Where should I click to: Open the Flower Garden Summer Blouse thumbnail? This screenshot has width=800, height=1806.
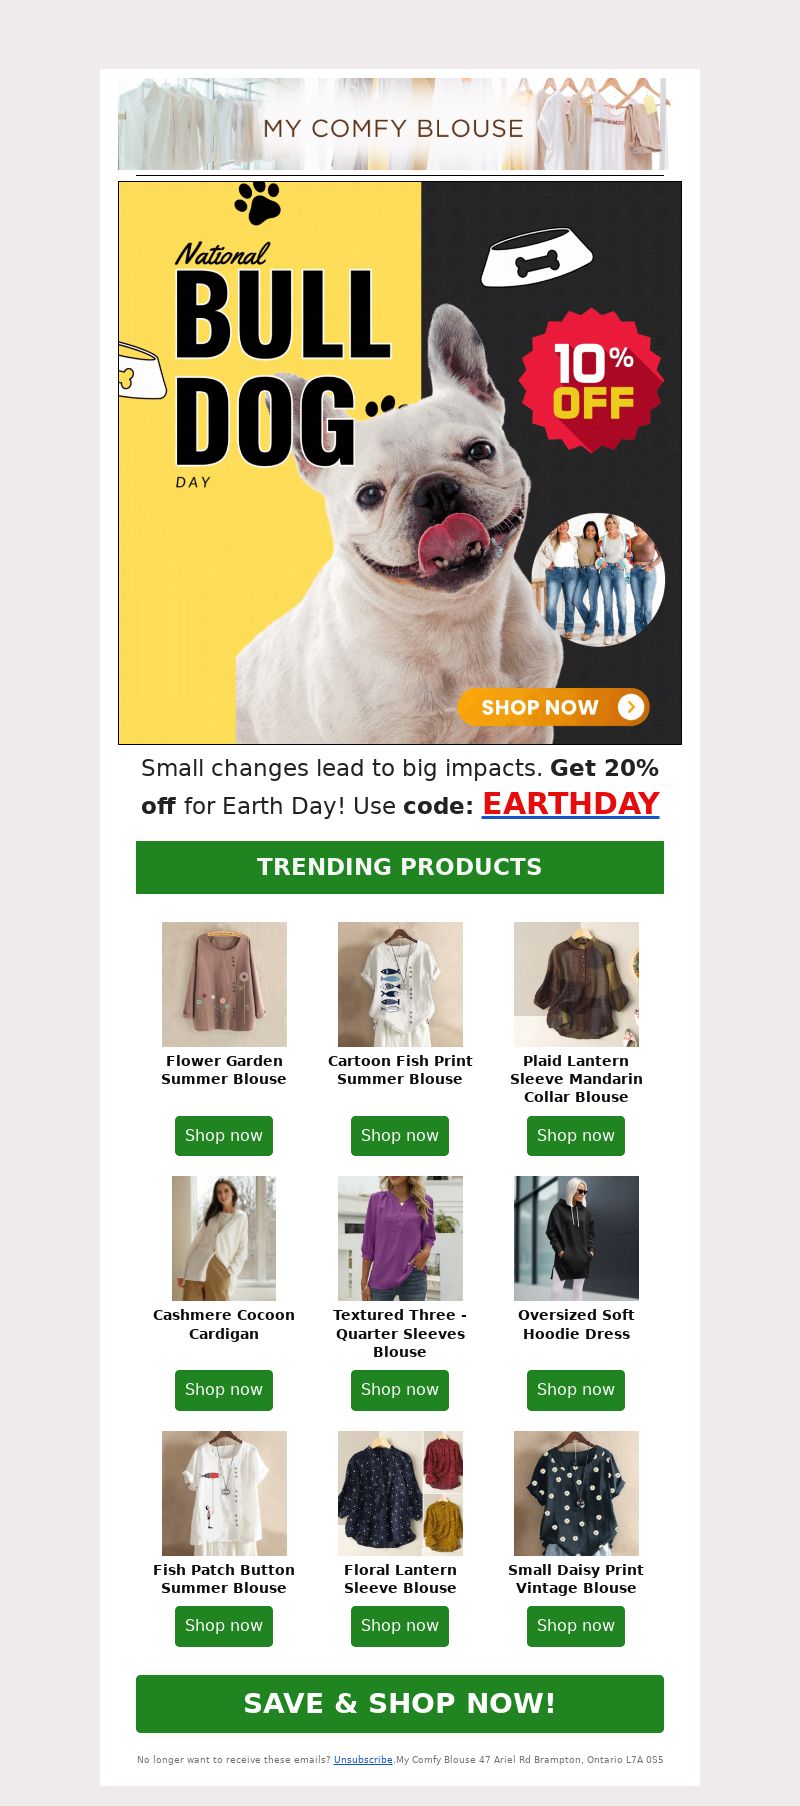[224, 984]
